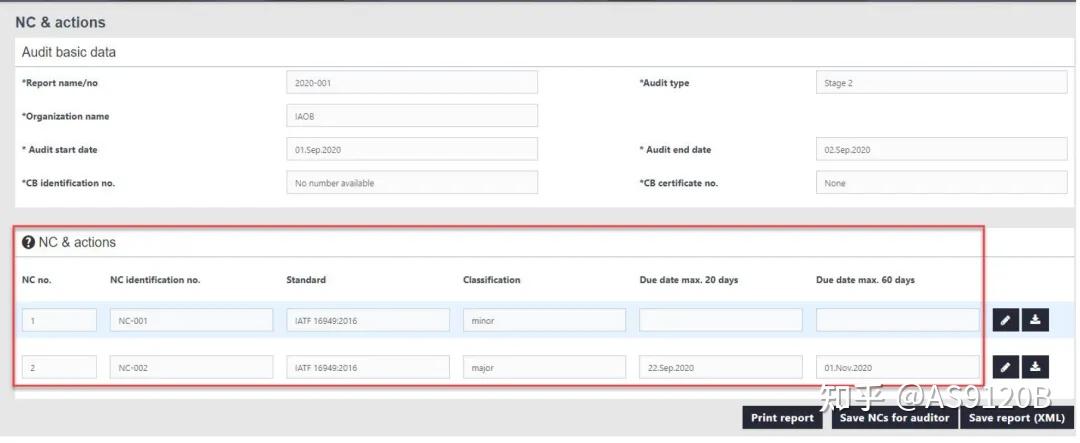This screenshot has height=443, width=1080.
Task: Open the help icon beside NC & actions
Action: [29, 243]
